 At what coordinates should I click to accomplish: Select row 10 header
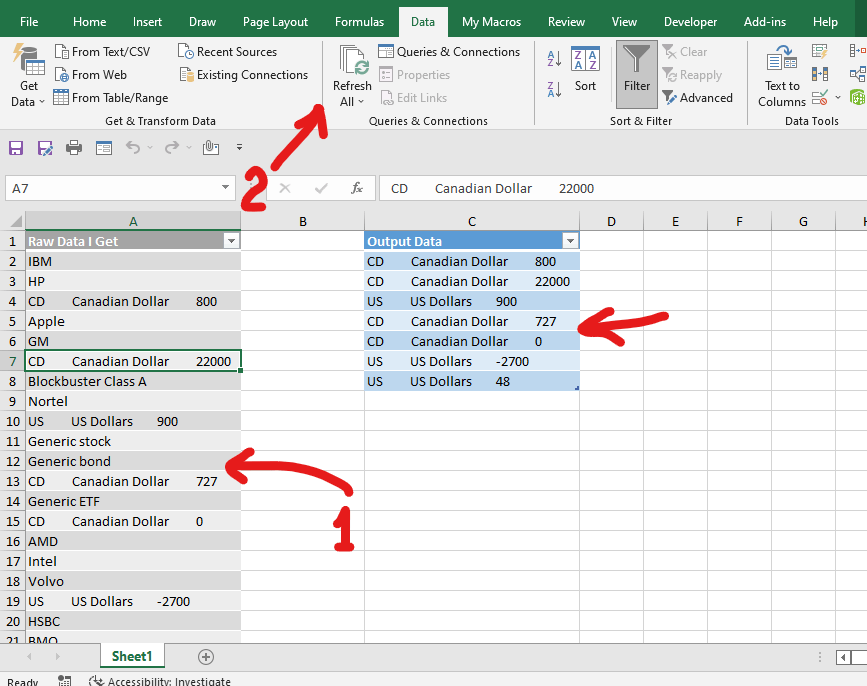[13, 421]
